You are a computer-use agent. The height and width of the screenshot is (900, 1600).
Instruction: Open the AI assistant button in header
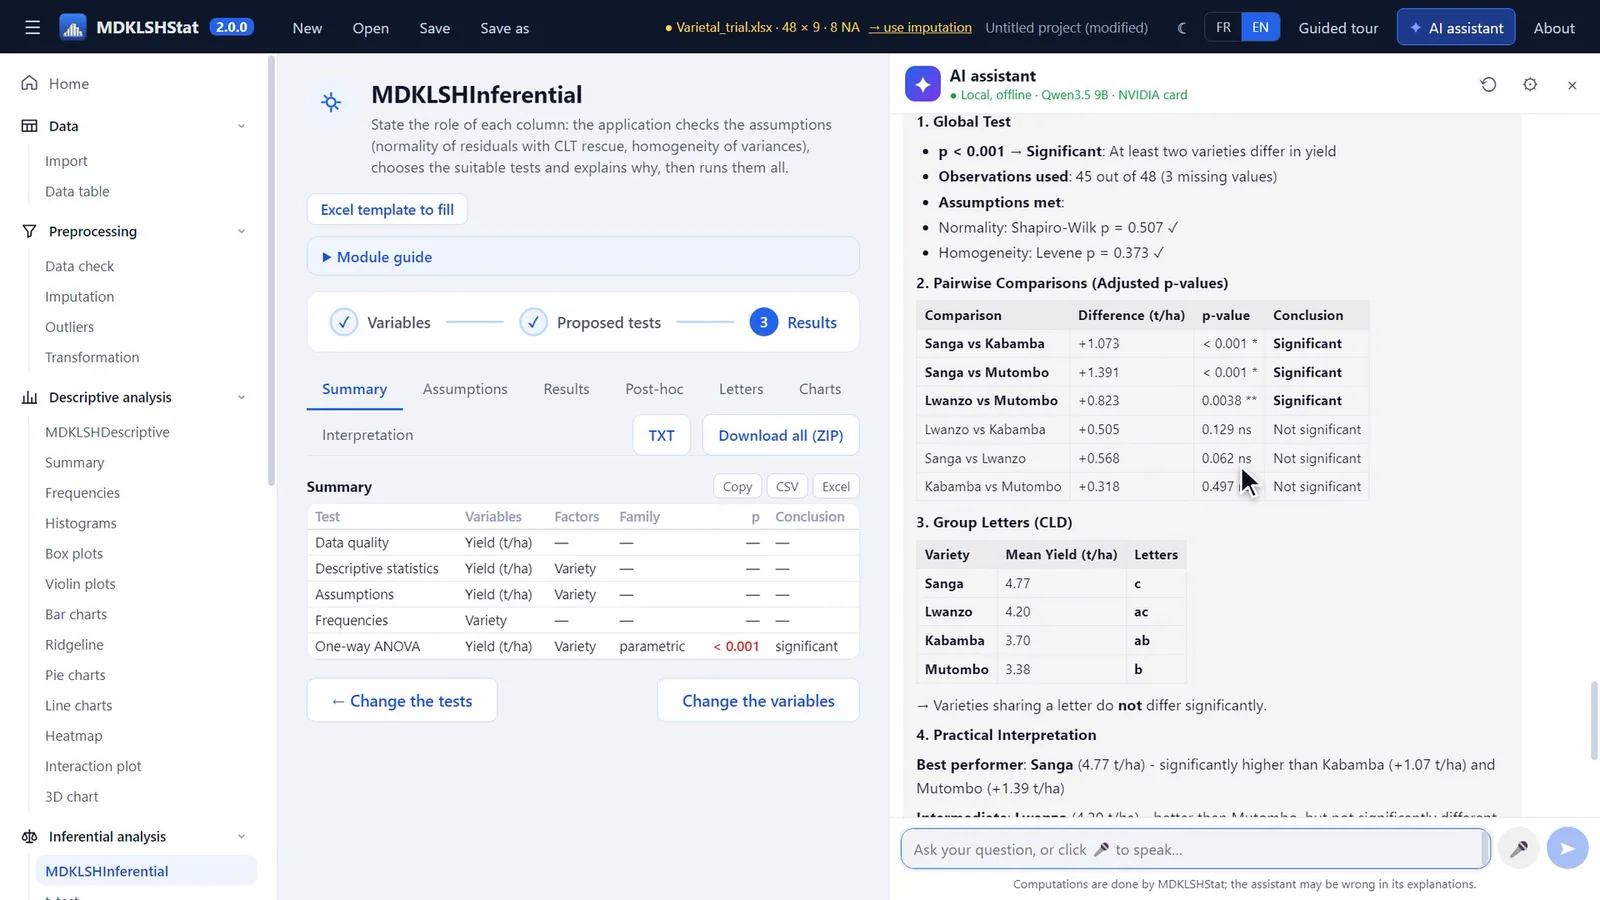click(1456, 28)
